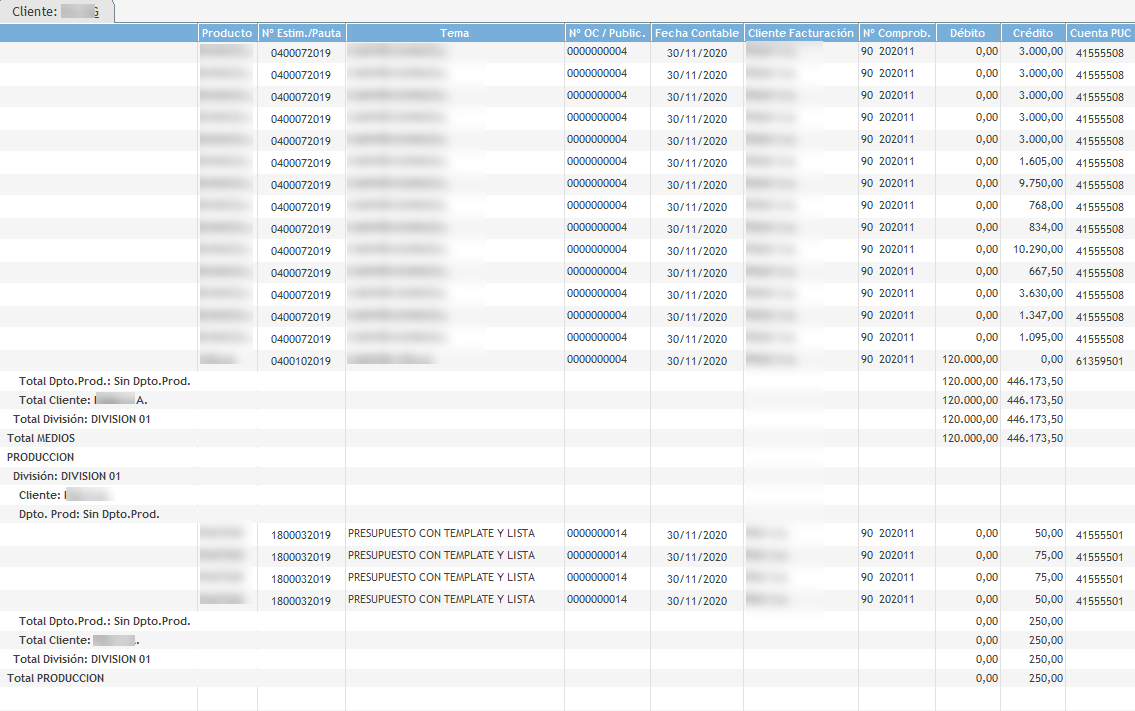Click the Cuenta PUC column header

coord(1100,33)
